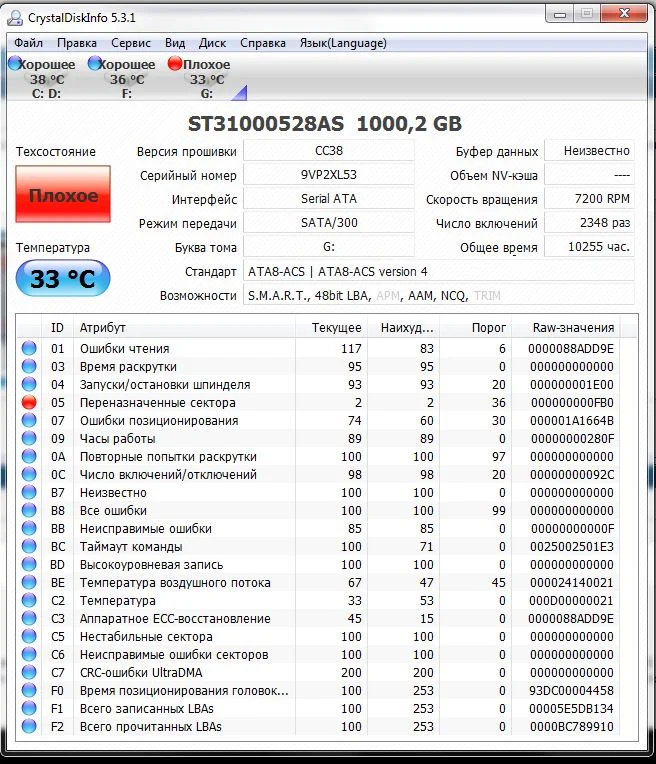The width and height of the screenshot is (656, 764).
Task: Click the interface field Serial ATA
Action: pos(329,198)
